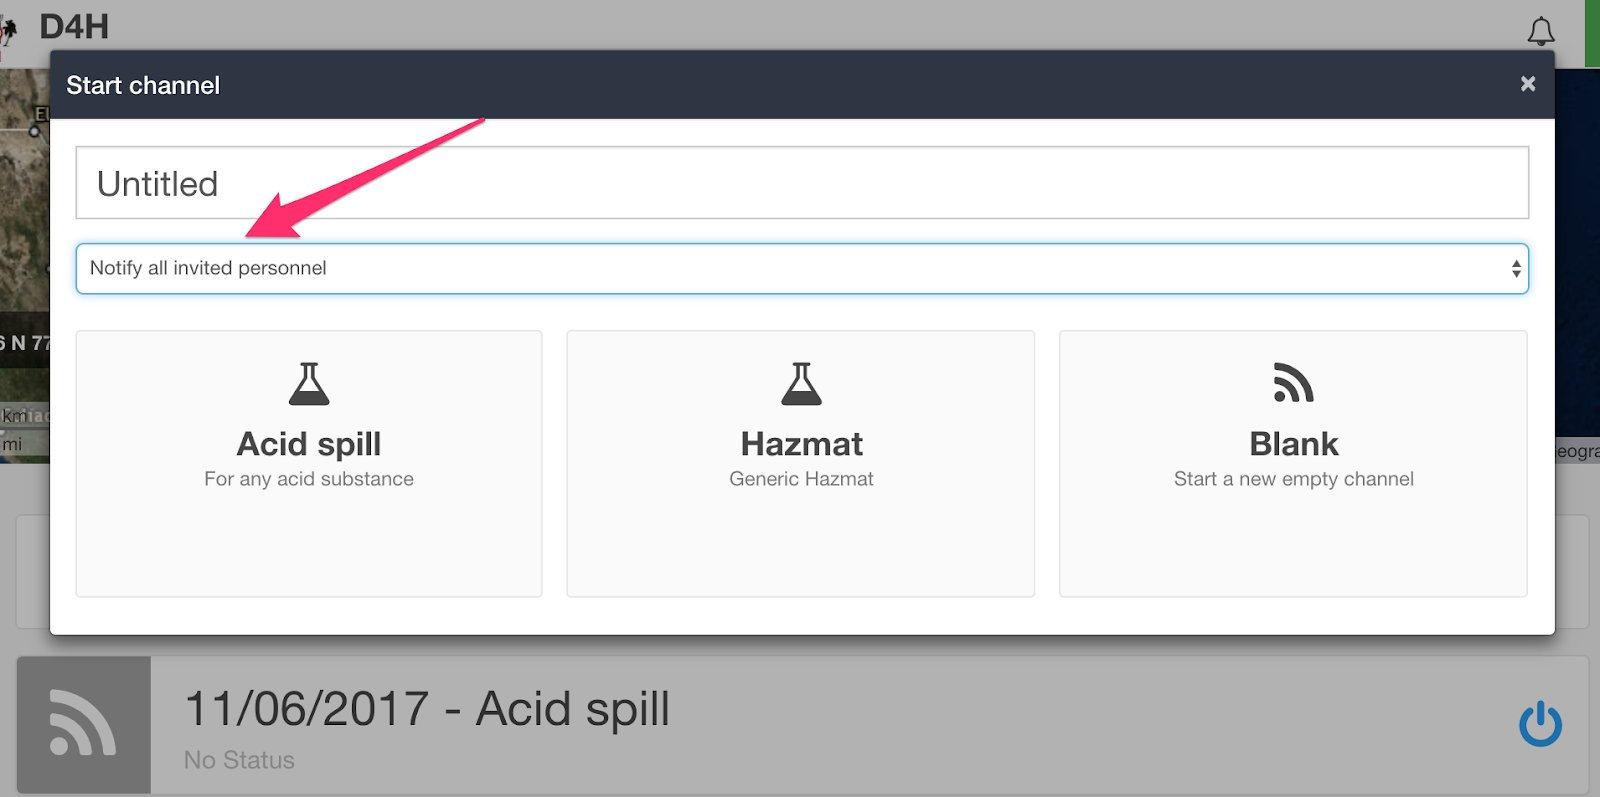The image size is (1600, 797).
Task: Click the Hazmat flask icon
Action: tap(801, 384)
